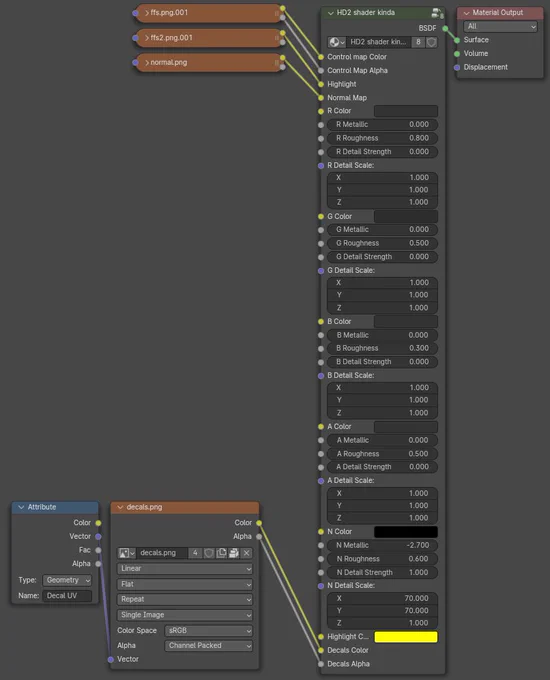Screen dimensions: 550x680
Task: Open the A Color swatch
Action: 406,427
